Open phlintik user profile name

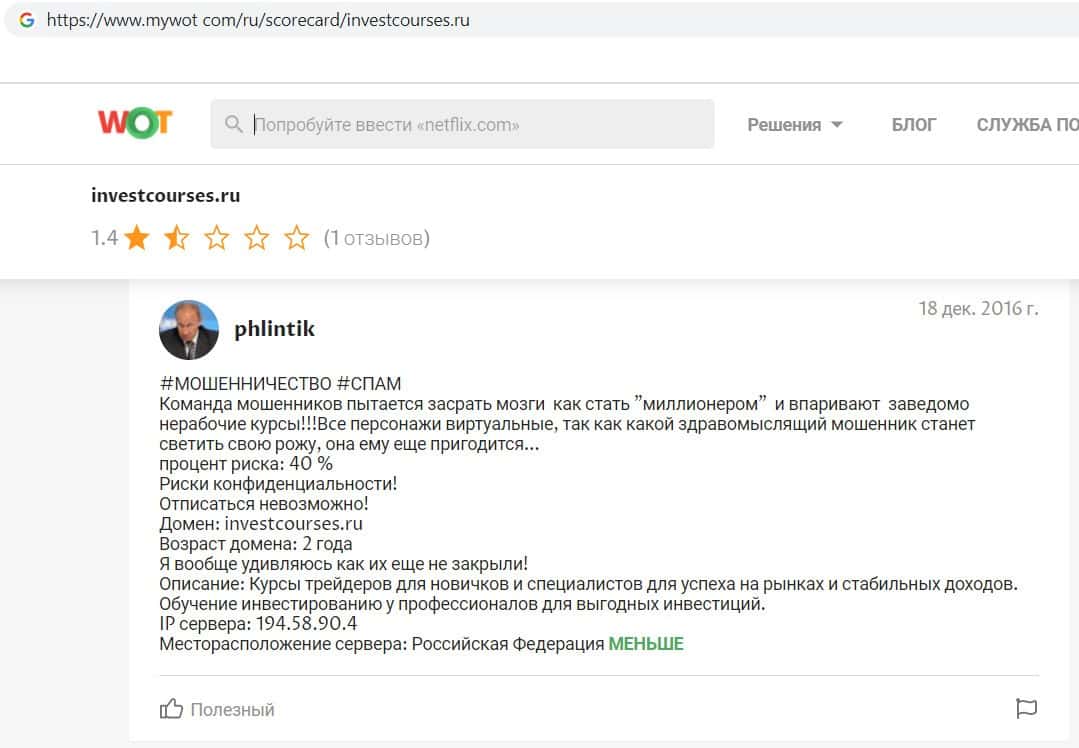point(274,329)
